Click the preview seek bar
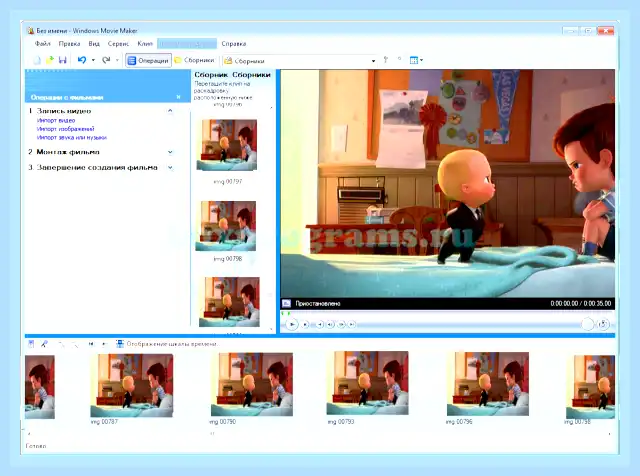The width and height of the screenshot is (640, 476). 447,314
